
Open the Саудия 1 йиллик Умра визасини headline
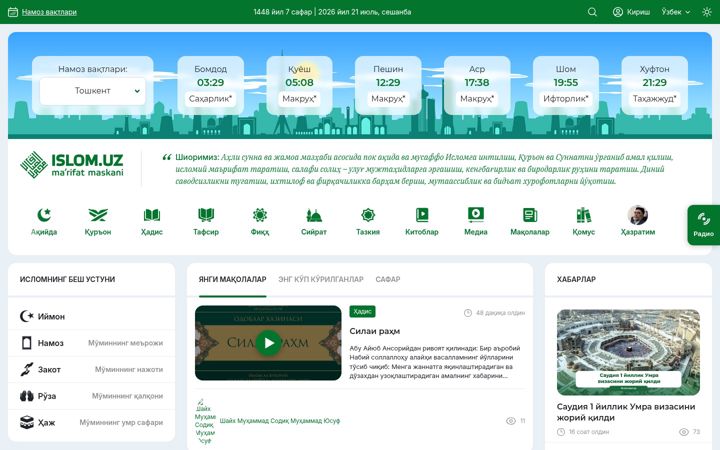click(626, 412)
